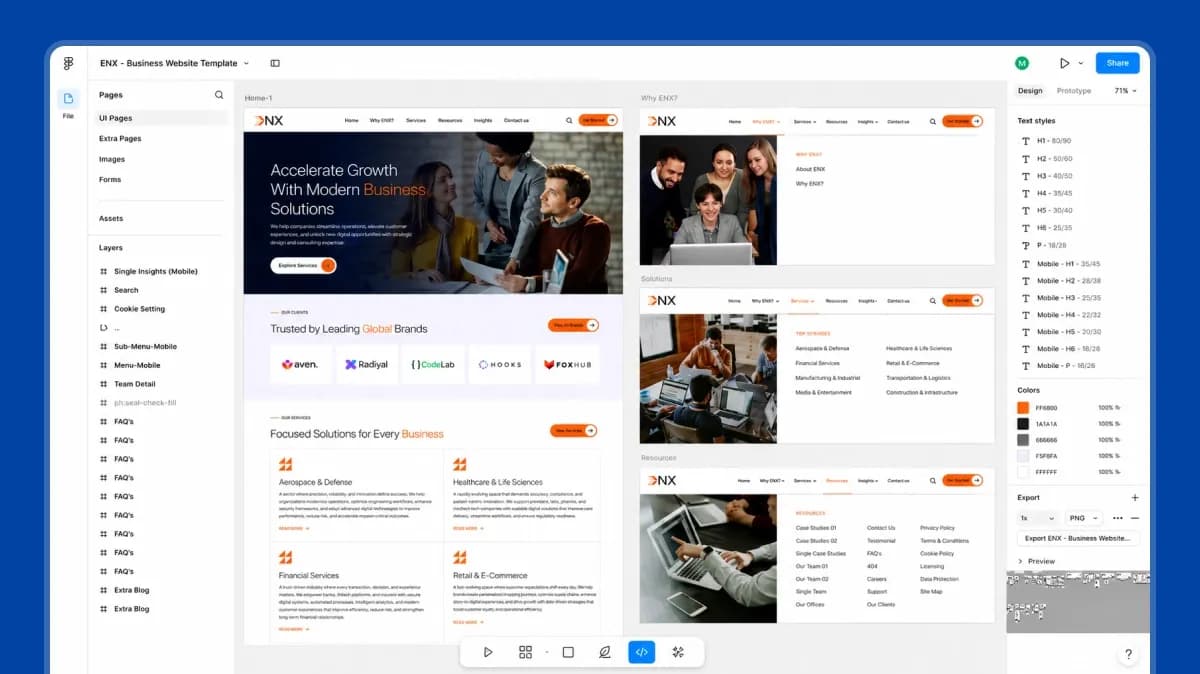
Task: Click the H1 - 80/90 text style icon
Action: pyautogui.click(x=1025, y=141)
